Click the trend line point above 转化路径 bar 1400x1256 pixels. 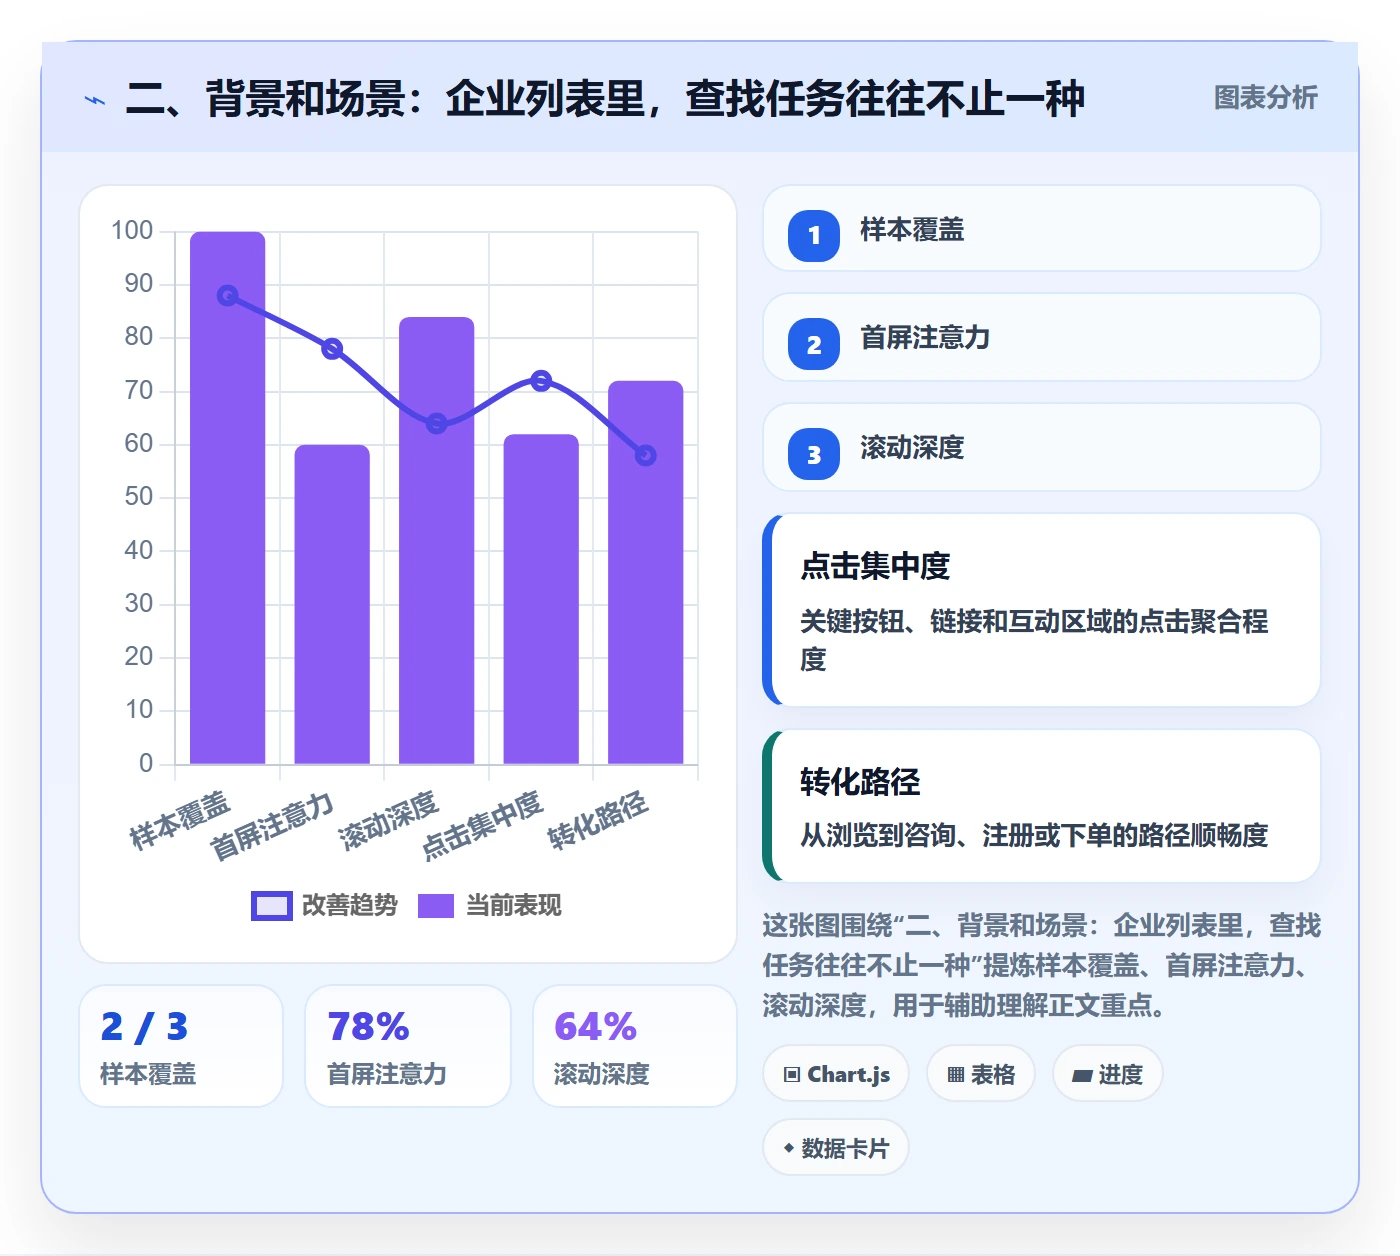pos(646,455)
